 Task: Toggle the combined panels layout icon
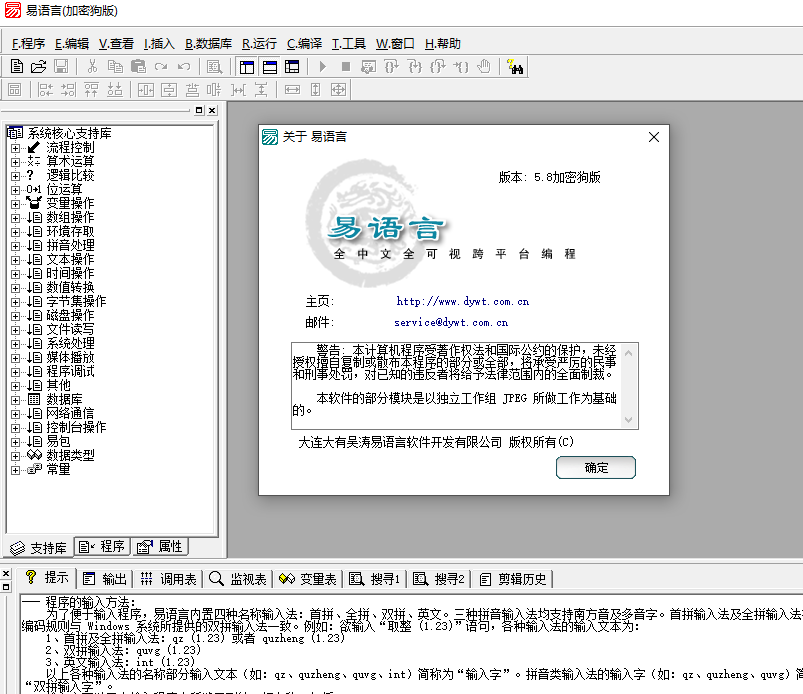tap(292, 67)
